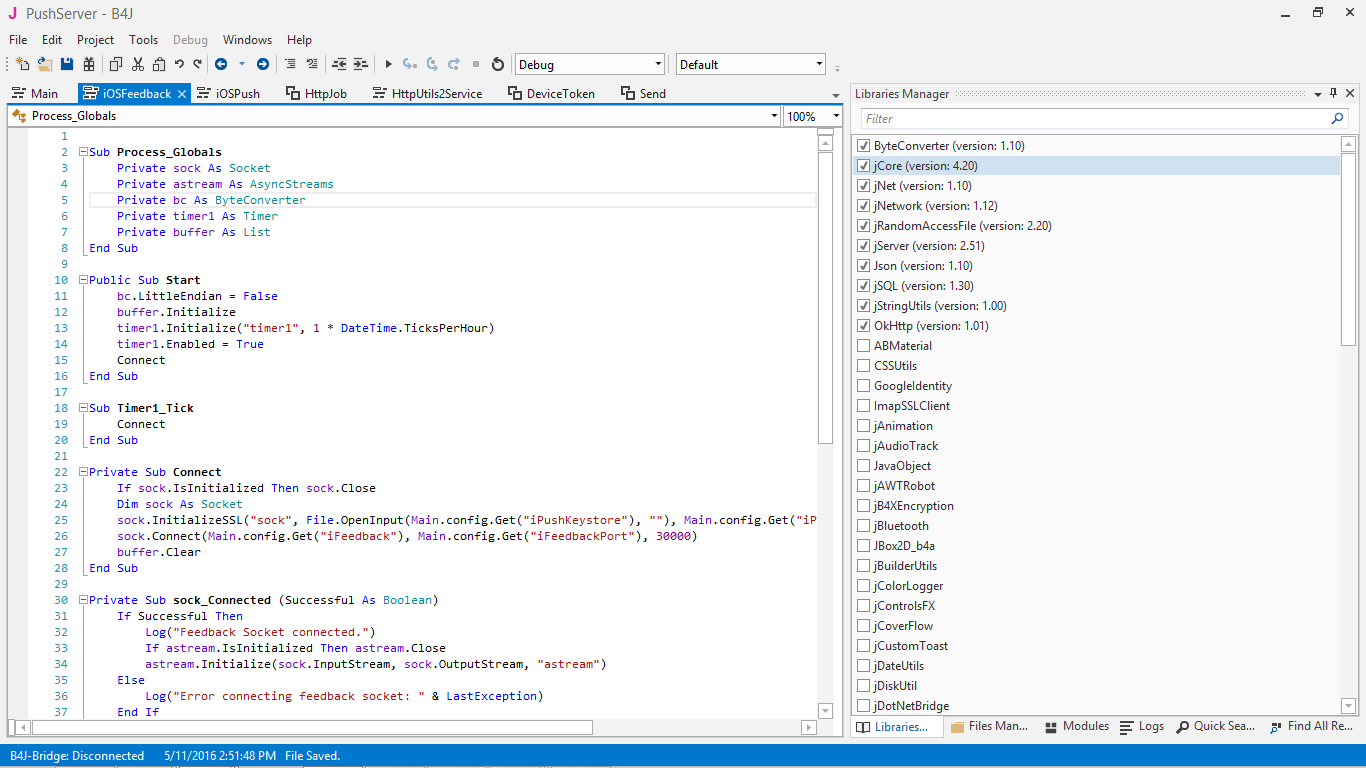This screenshot has height=768, width=1366.
Task: Click the Decrease indent icon
Action: pos(339,64)
